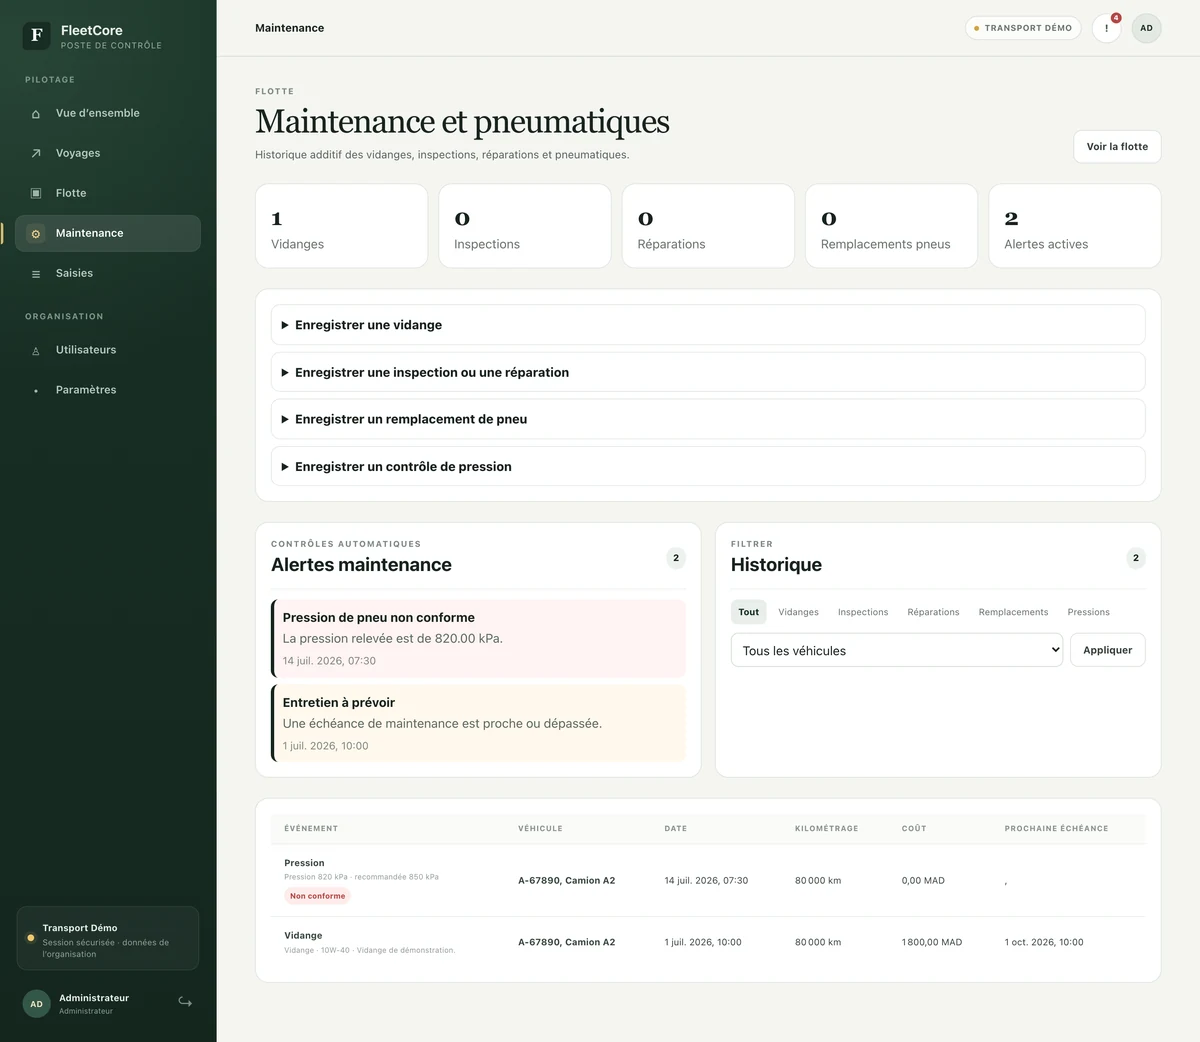Click the Non conforme badge
Image resolution: width=1200 pixels, height=1042 pixels.
click(x=318, y=896)
